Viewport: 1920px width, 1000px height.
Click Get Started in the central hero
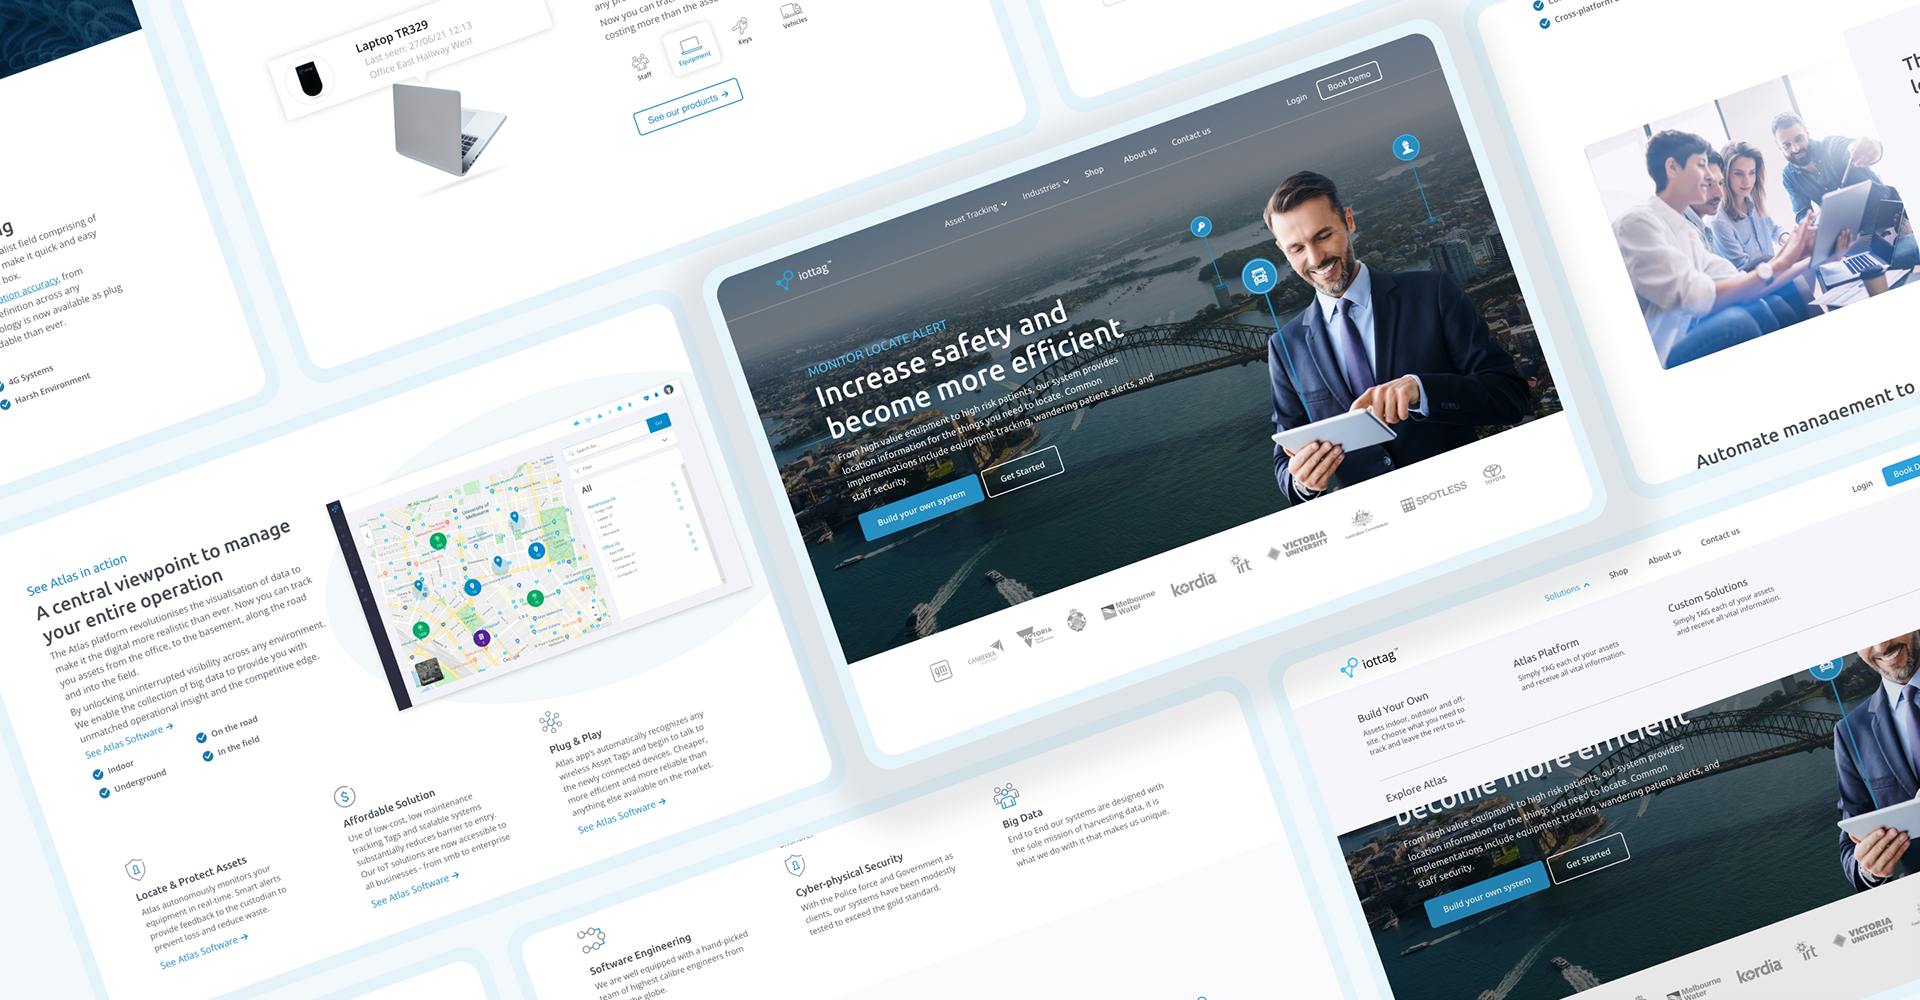point(1022,471)
